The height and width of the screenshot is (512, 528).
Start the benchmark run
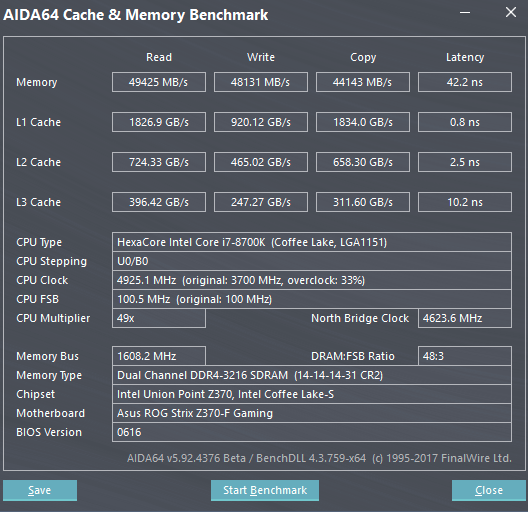(265, 490)
